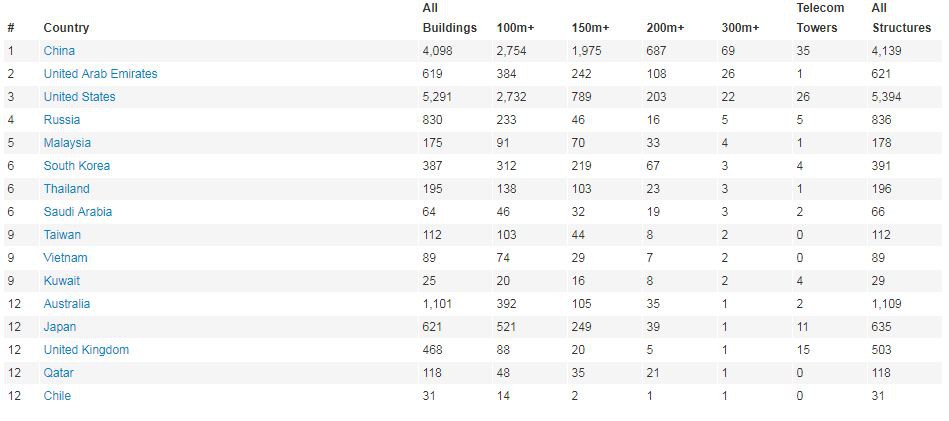Click the Thailand country link

(67, 189)
